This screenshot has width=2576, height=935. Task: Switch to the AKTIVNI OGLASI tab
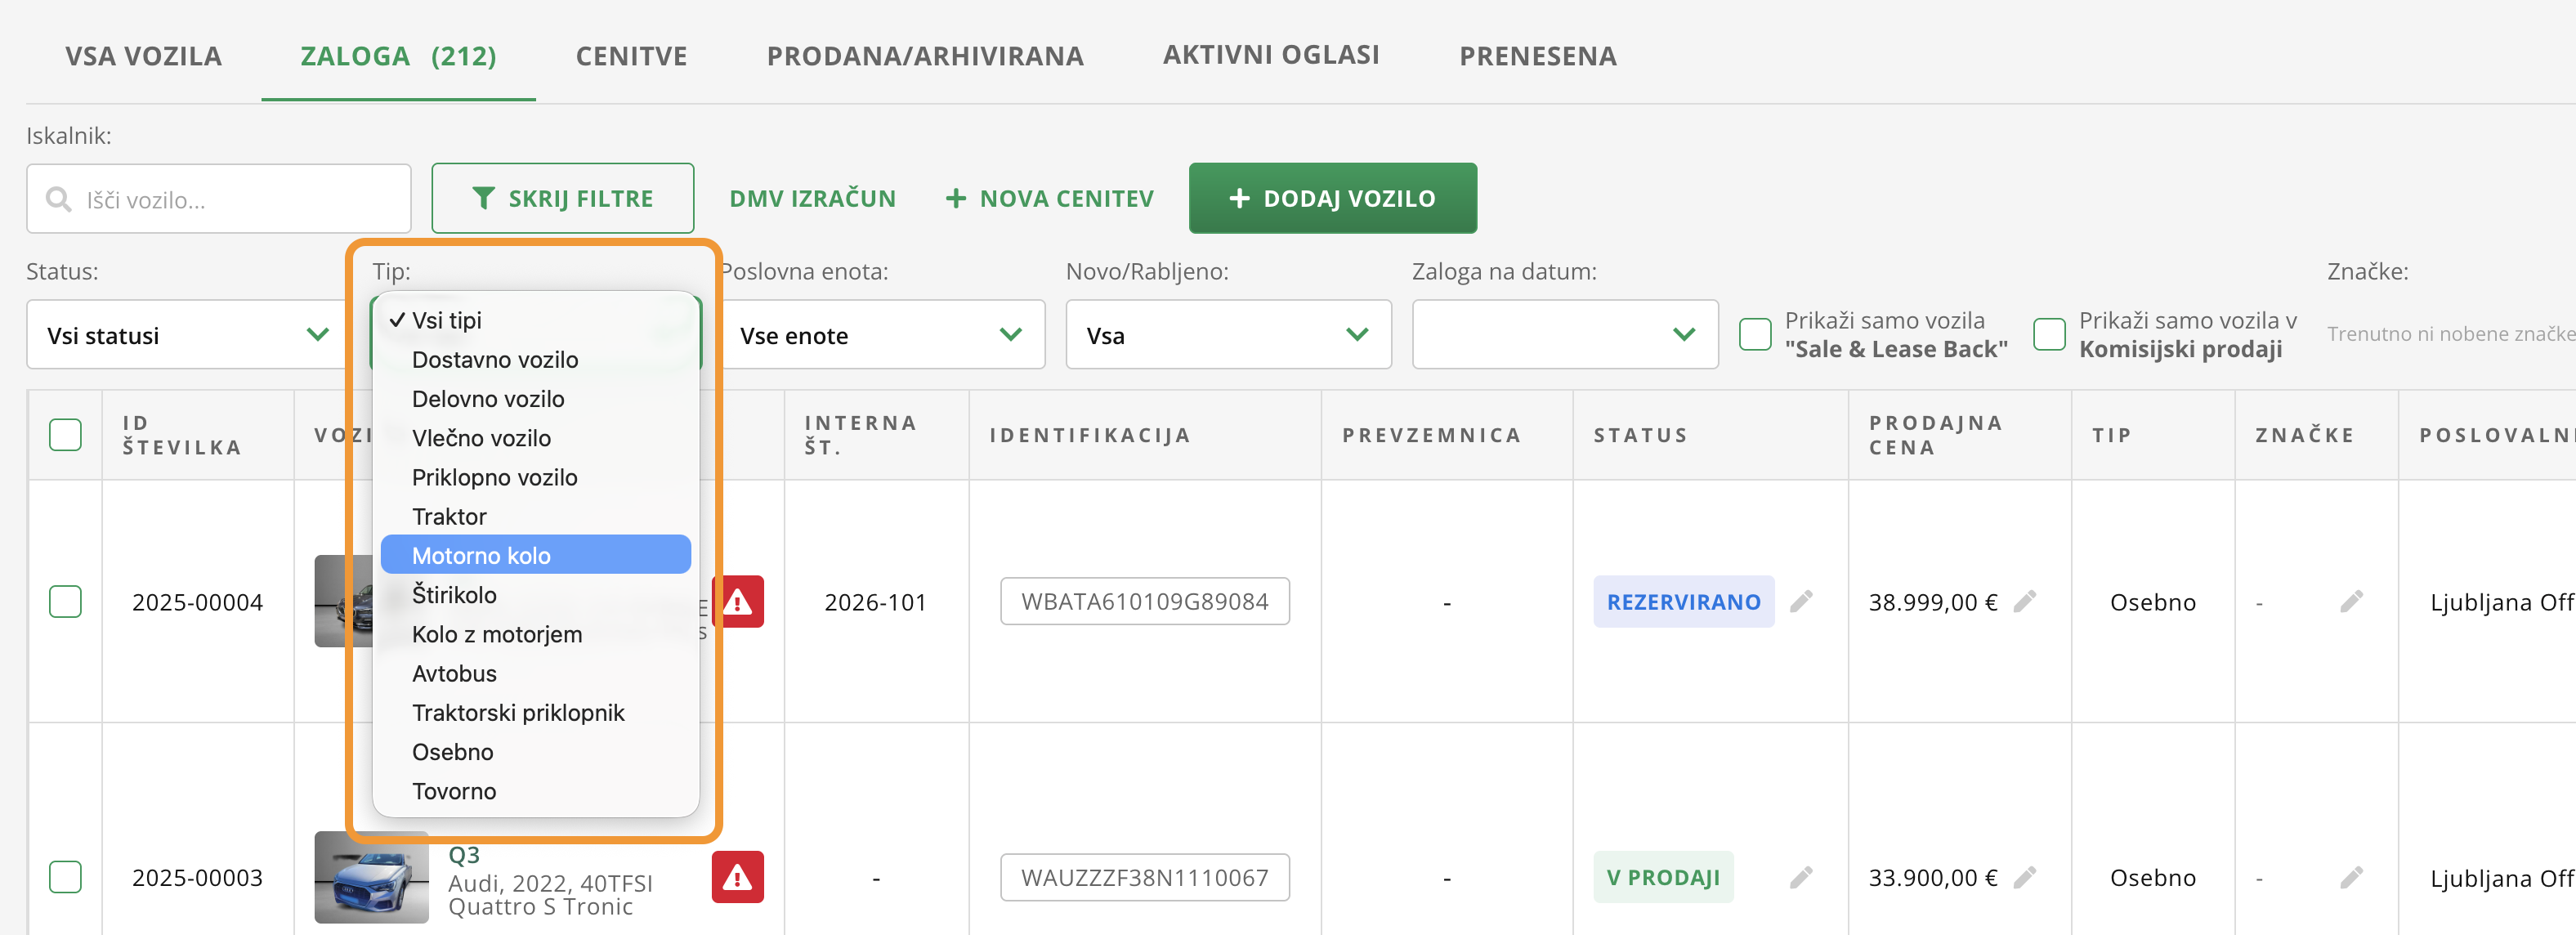click(1271, 55)
